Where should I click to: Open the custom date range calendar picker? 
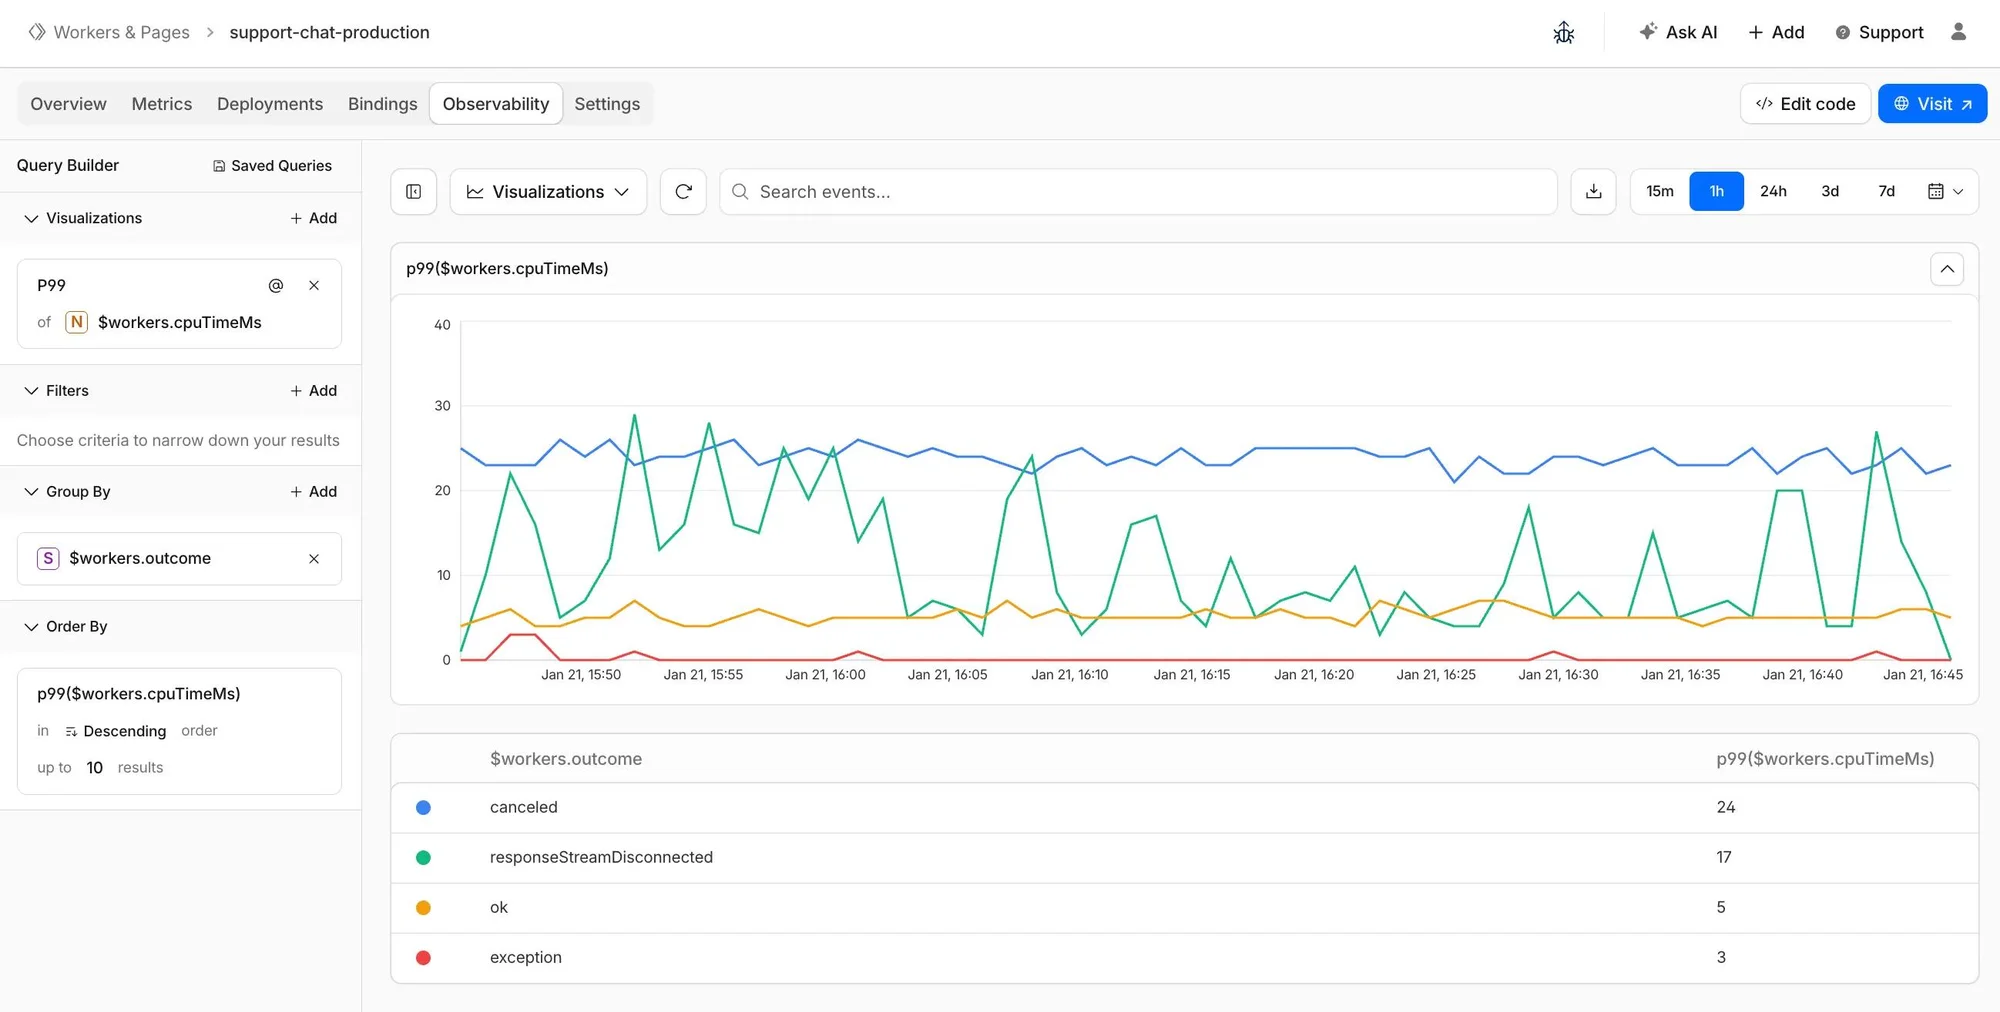click(x=1945, y=191)
